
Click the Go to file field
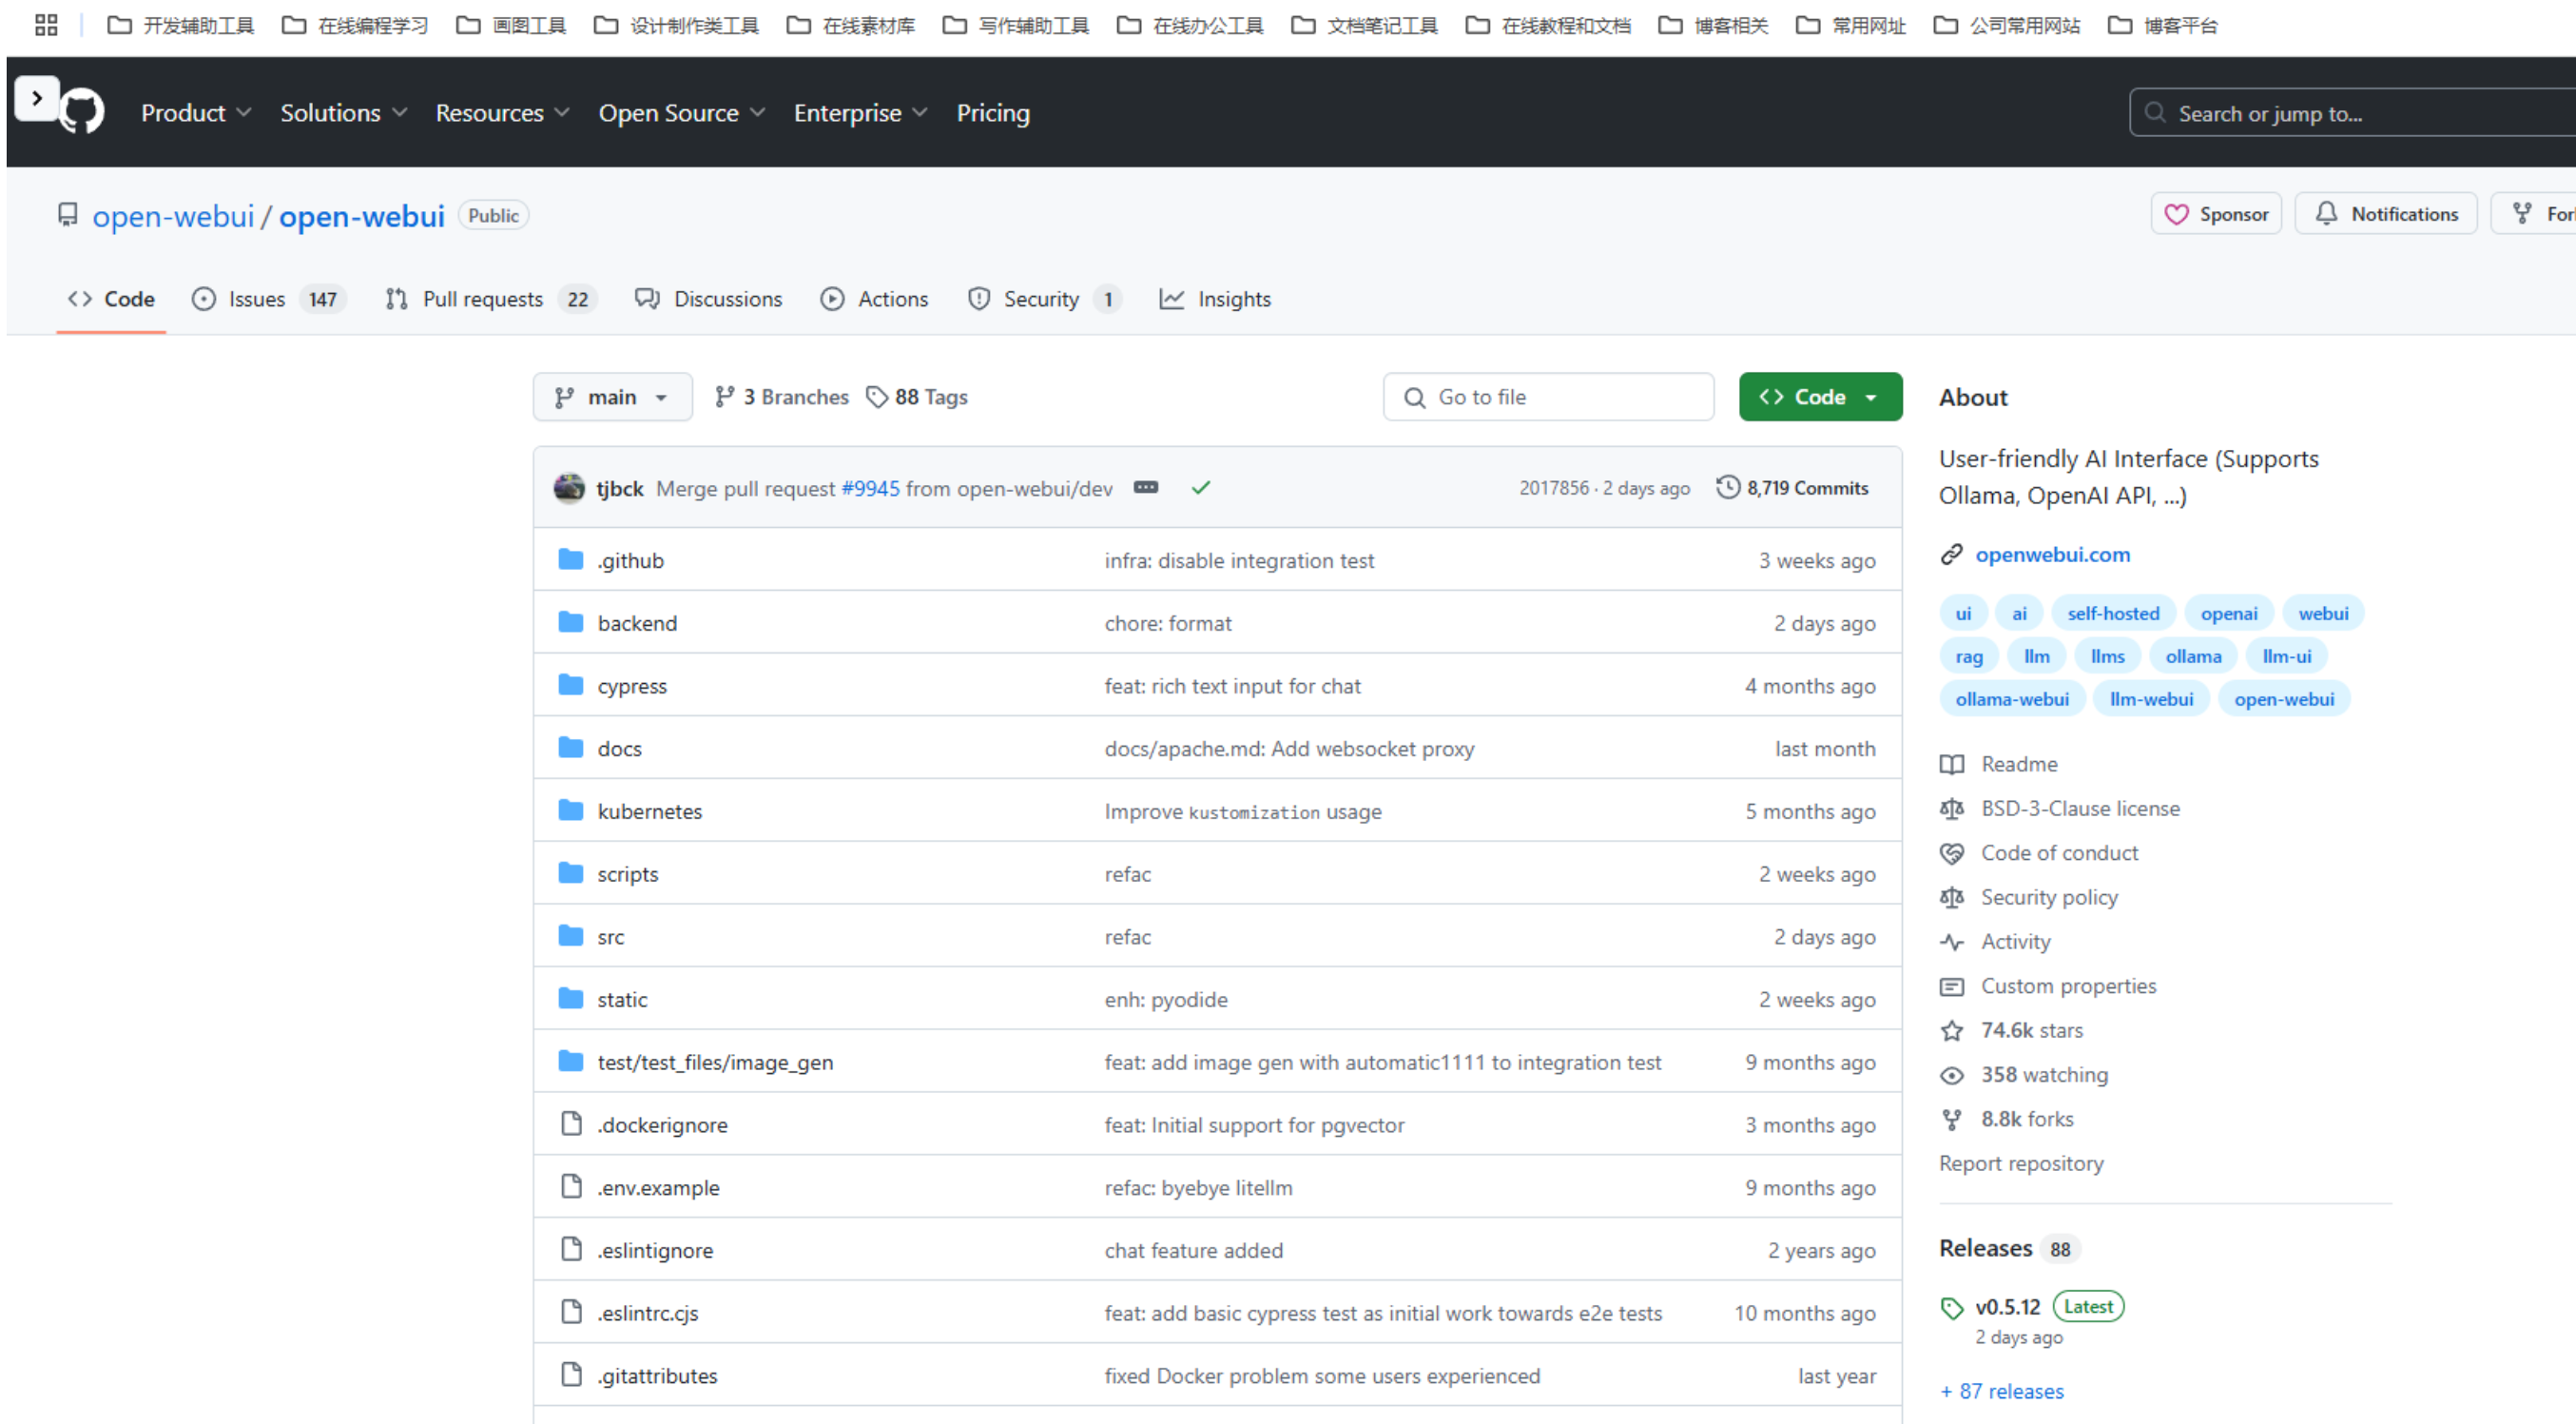[1548, 397]
